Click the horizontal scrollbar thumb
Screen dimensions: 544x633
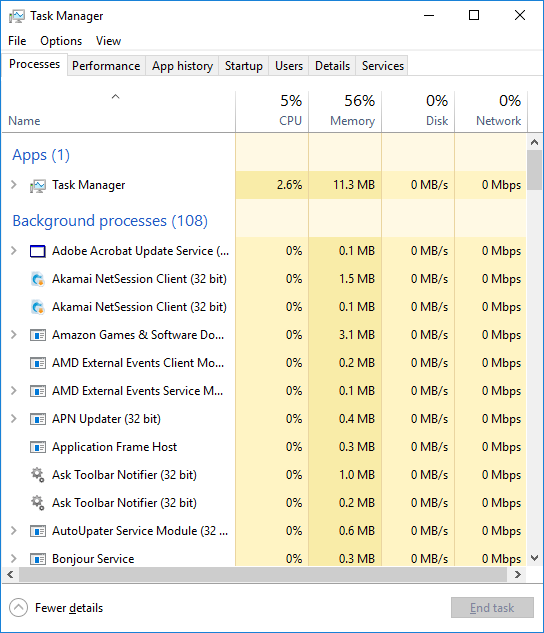click(263, 574)
